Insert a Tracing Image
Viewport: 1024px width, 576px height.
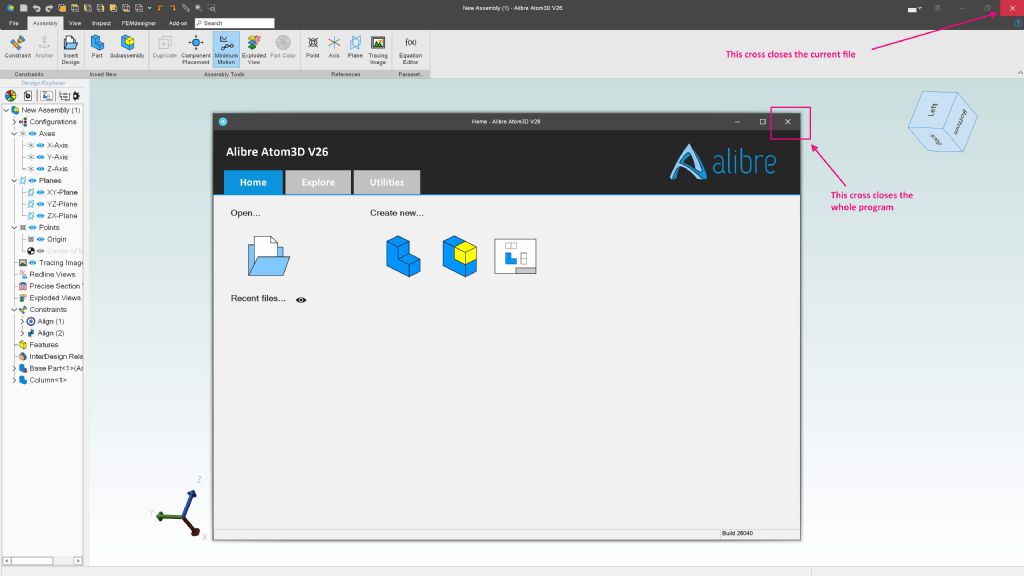click(x=377, y=50)
